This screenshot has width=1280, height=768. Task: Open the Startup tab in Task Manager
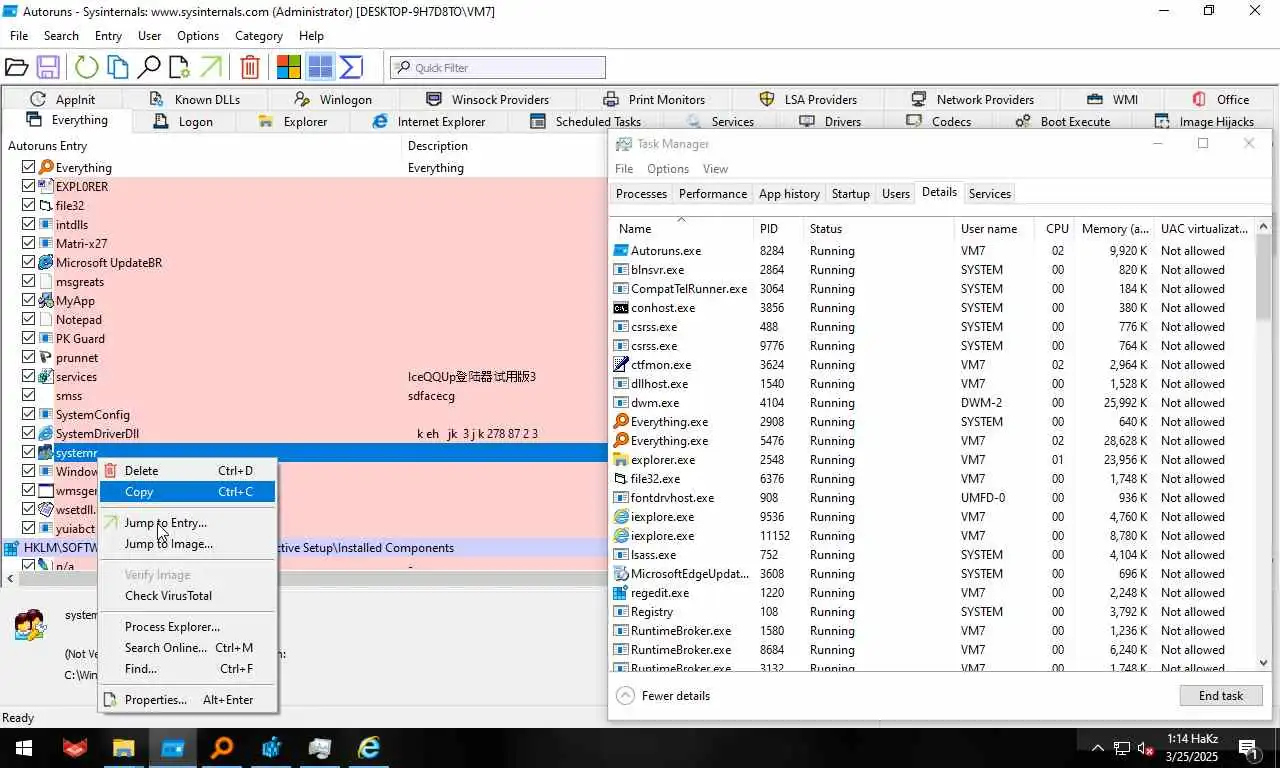click(x=850, y=194)
